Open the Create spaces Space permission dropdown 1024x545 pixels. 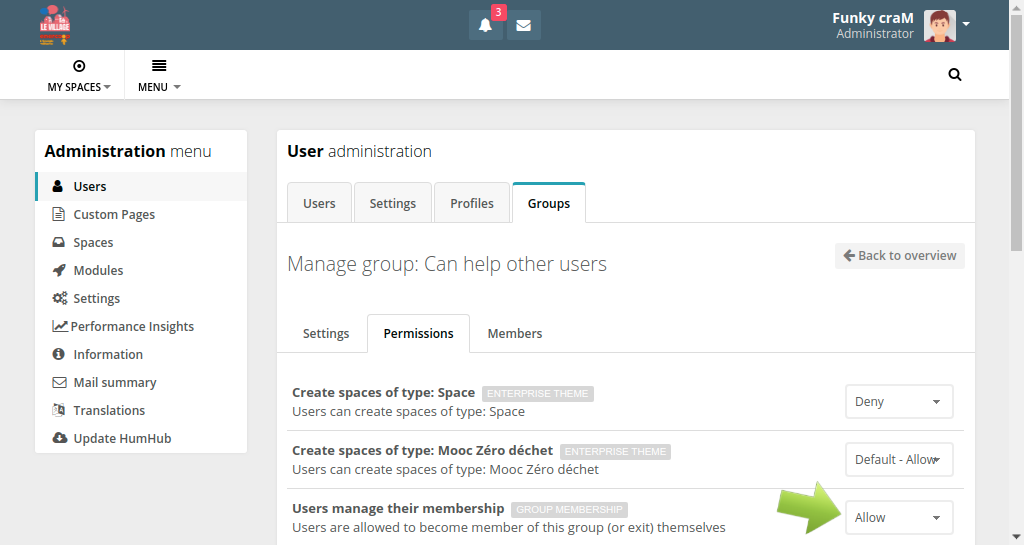point(898,402)
